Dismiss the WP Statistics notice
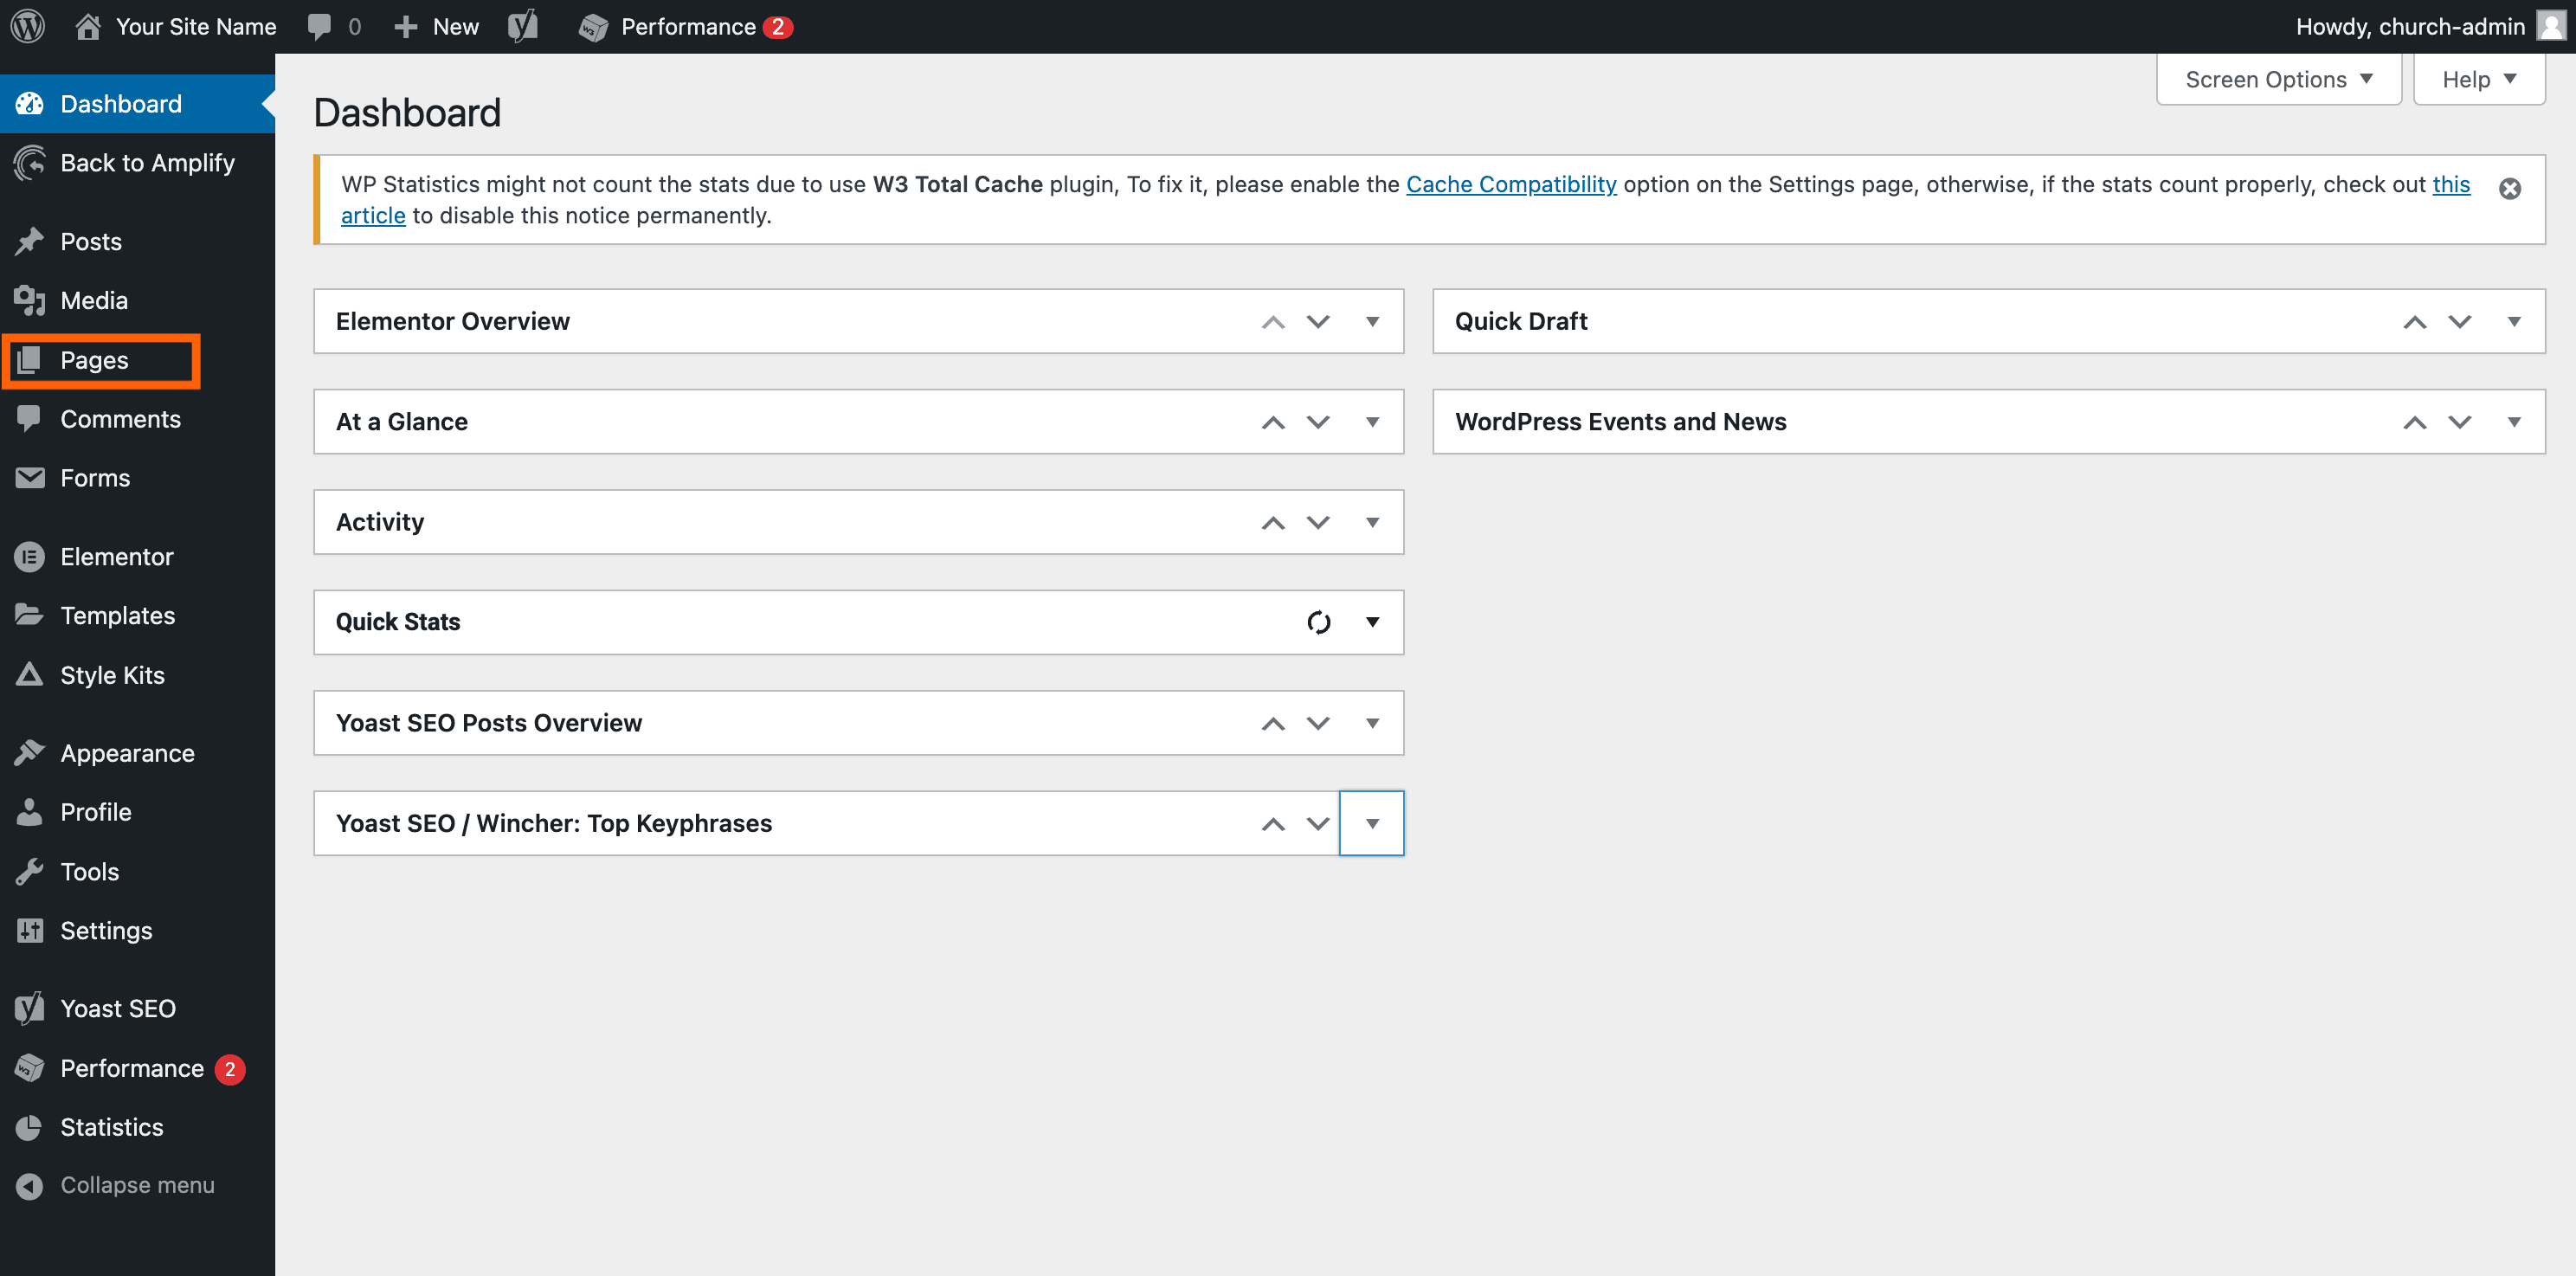 (x=2509, y=188)
